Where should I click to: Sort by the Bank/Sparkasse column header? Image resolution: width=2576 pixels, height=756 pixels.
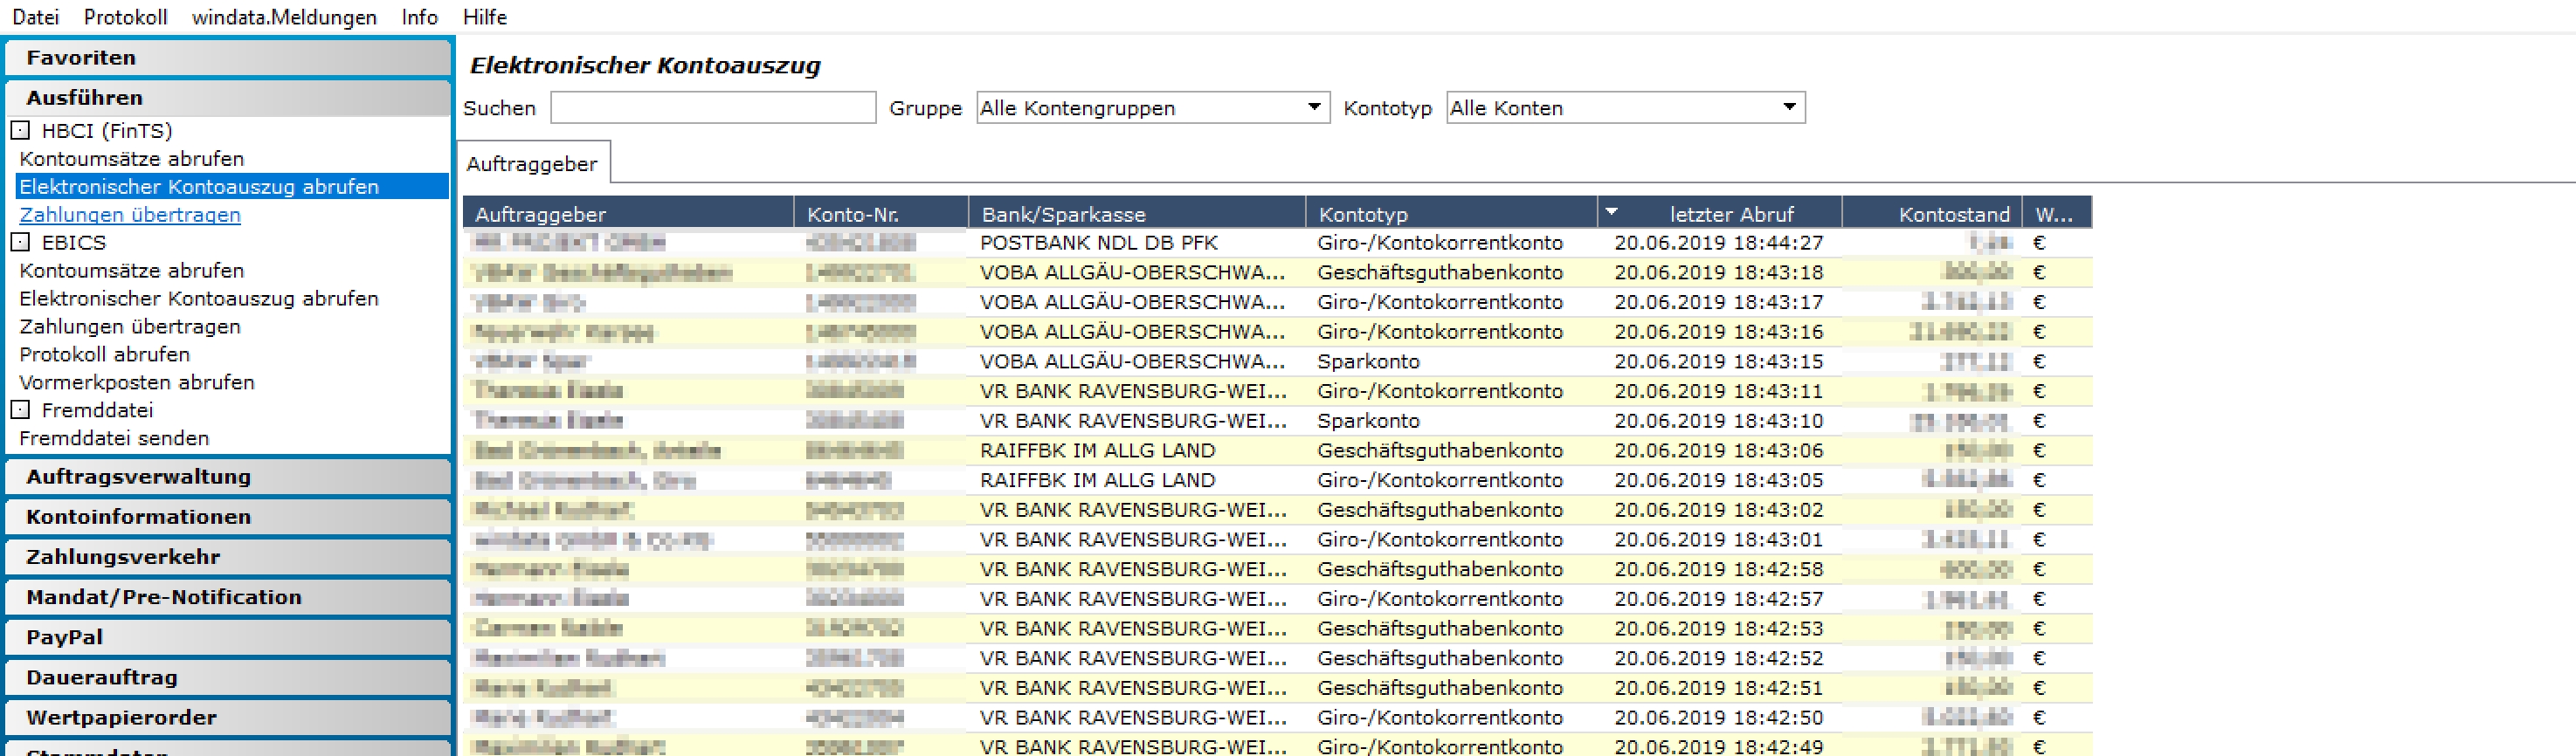[1137, 214]
